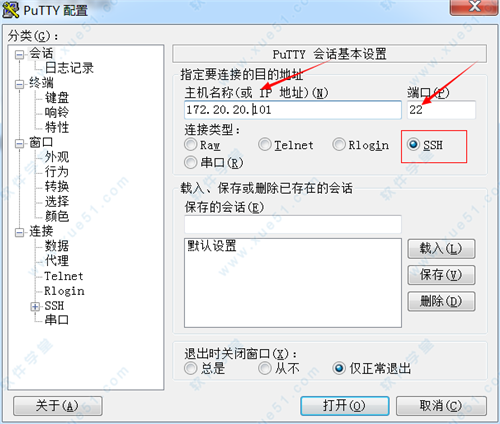Click the 载入(L) button

441,248
